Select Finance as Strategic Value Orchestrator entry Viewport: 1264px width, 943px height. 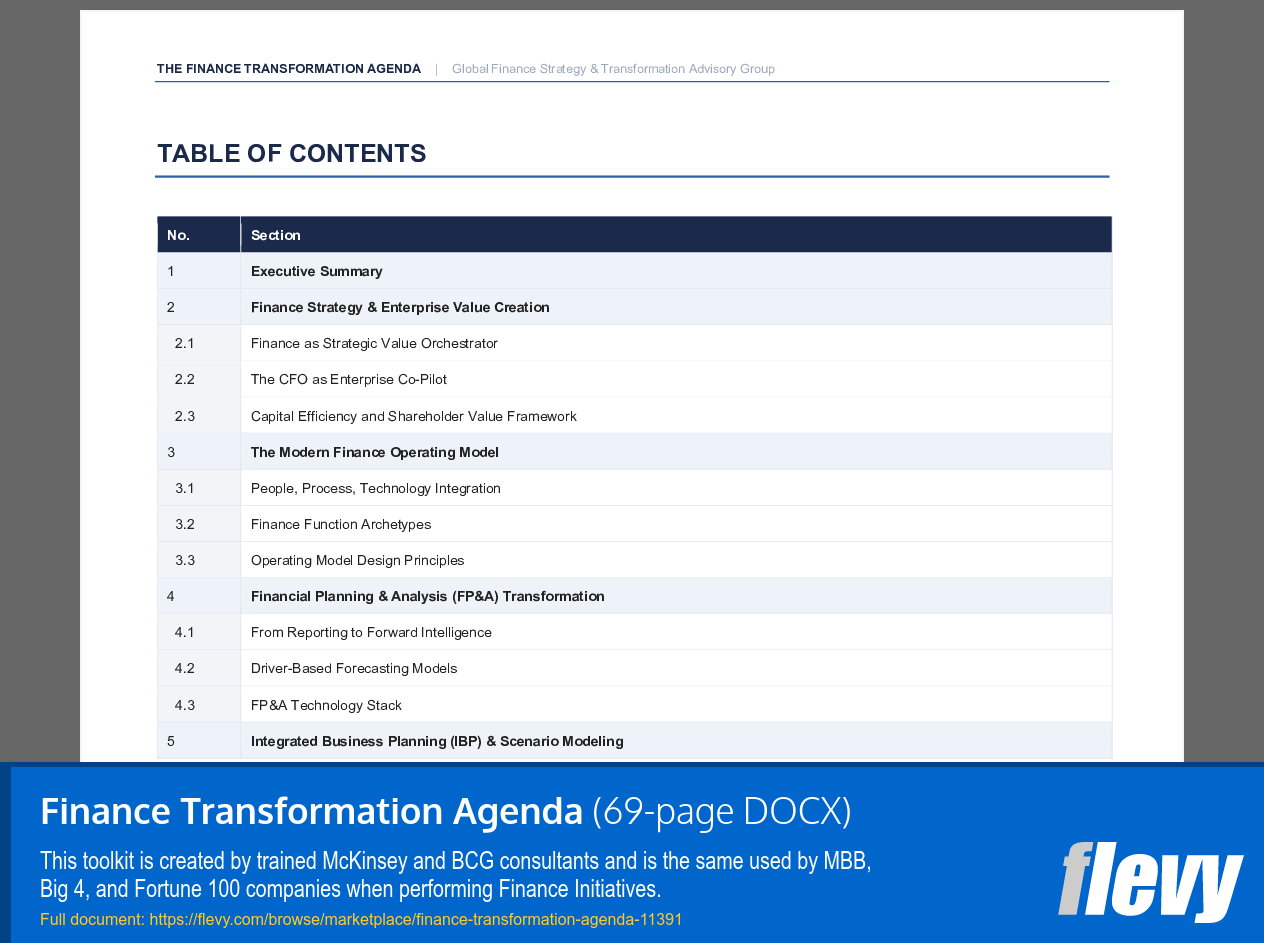coord(374,343)
